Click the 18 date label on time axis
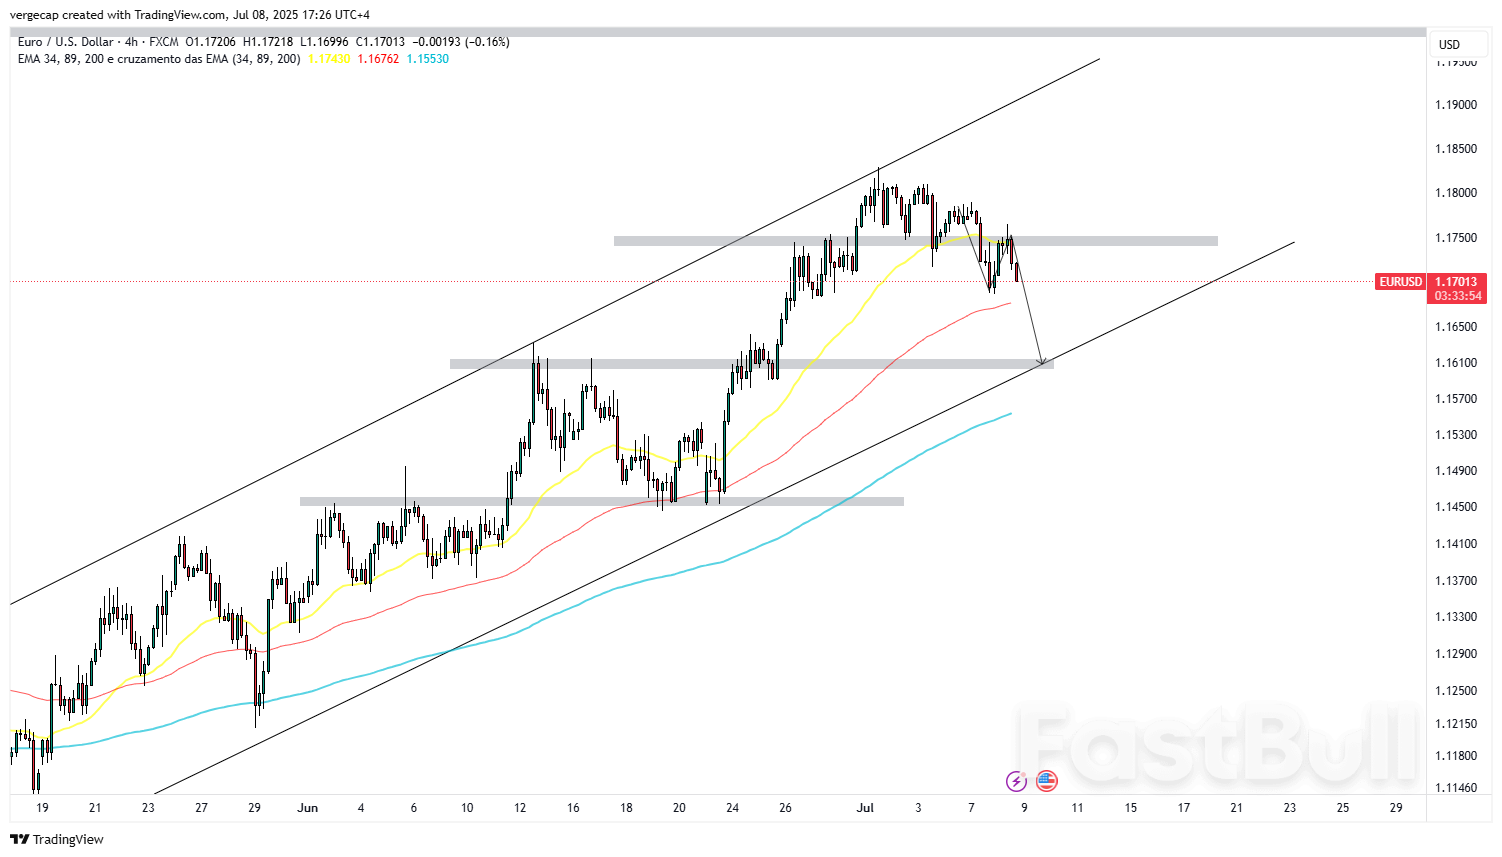Image resolution: width=1502 pixels, height=857 pixels. (x=626, y=808)
